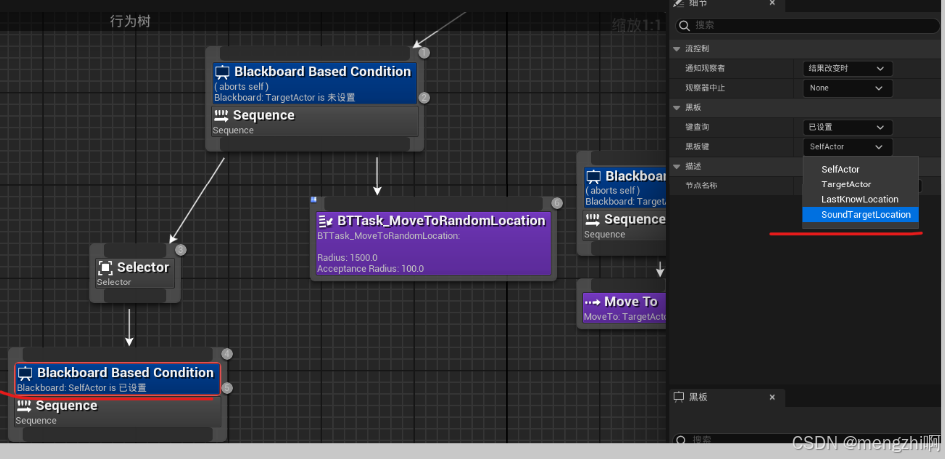Click the 细节 tab pencil icon
The image size is (945, 459).
(678, 3)
